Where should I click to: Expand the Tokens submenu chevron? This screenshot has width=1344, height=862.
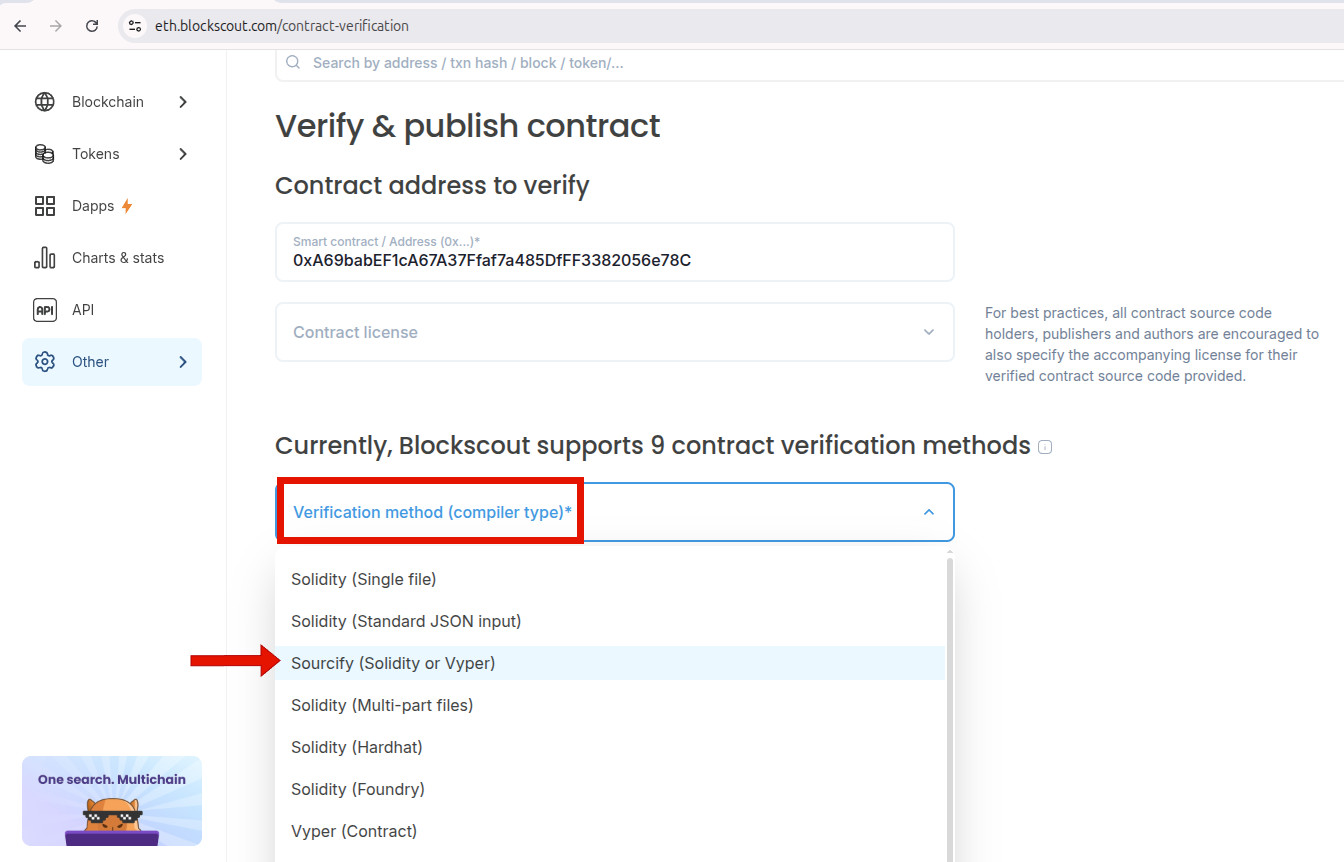point(182,154)
